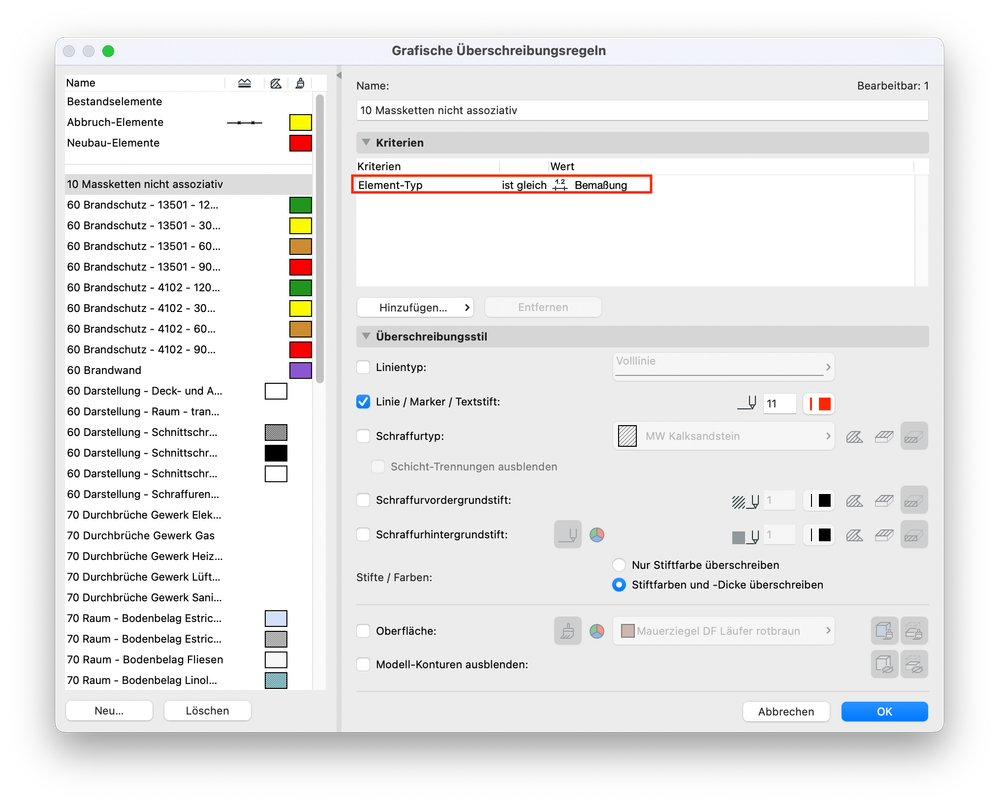This screenshot has width=999, height=805.
Task: Click the surface column header icon
Action: click(300, 83)
